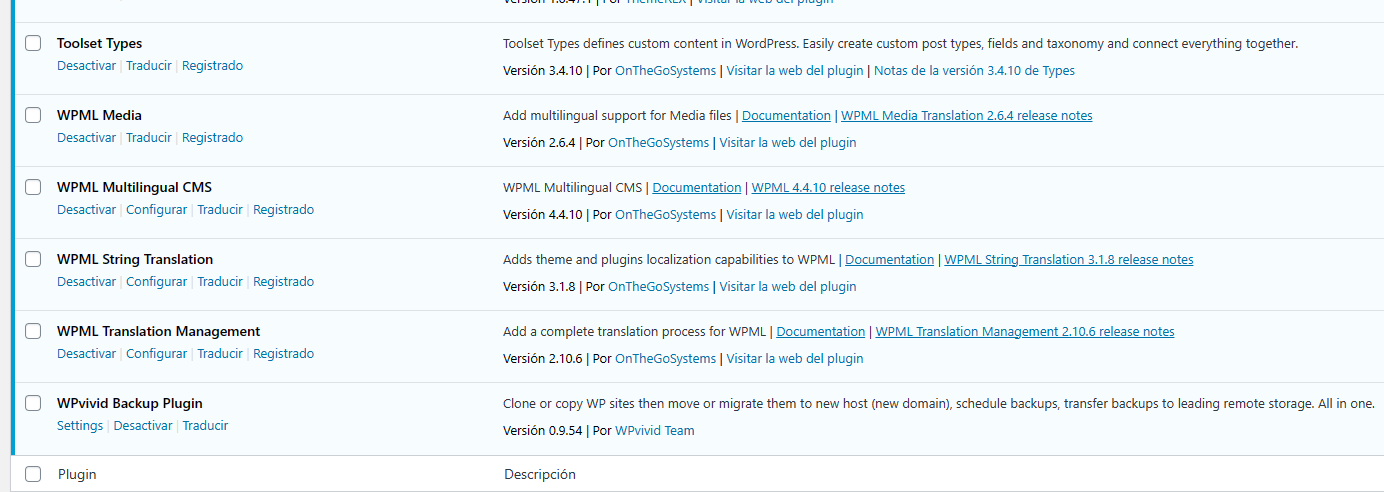This screenshot has height=492, width=1384.
Task: Tick the WPML Media checkbox
Action: 33,115
